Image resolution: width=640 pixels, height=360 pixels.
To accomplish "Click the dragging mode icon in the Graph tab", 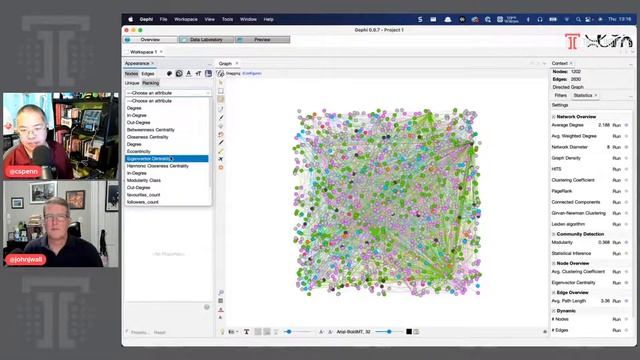I will (221, 73).
